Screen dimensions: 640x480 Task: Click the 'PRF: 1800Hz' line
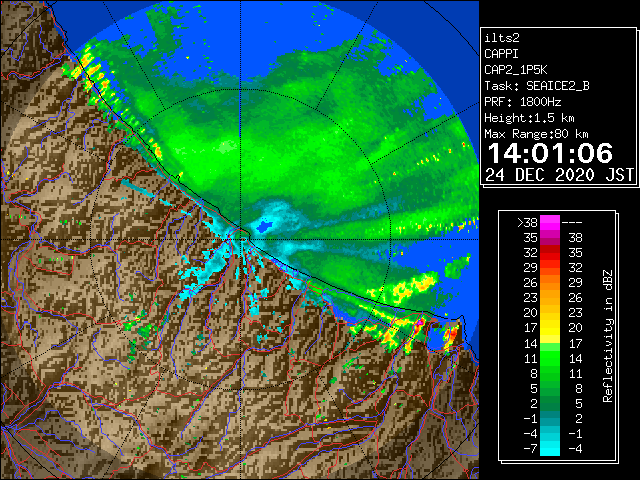[523, 102]
